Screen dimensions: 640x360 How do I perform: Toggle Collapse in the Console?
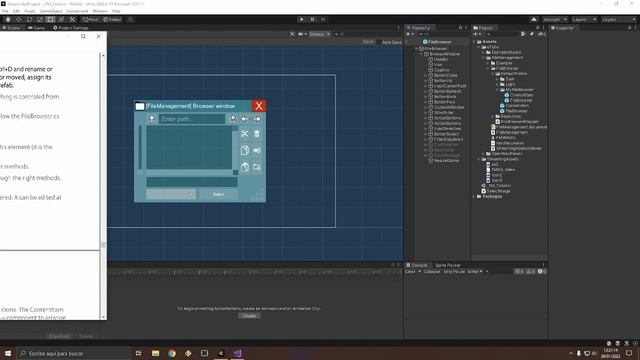coord(431,271)
